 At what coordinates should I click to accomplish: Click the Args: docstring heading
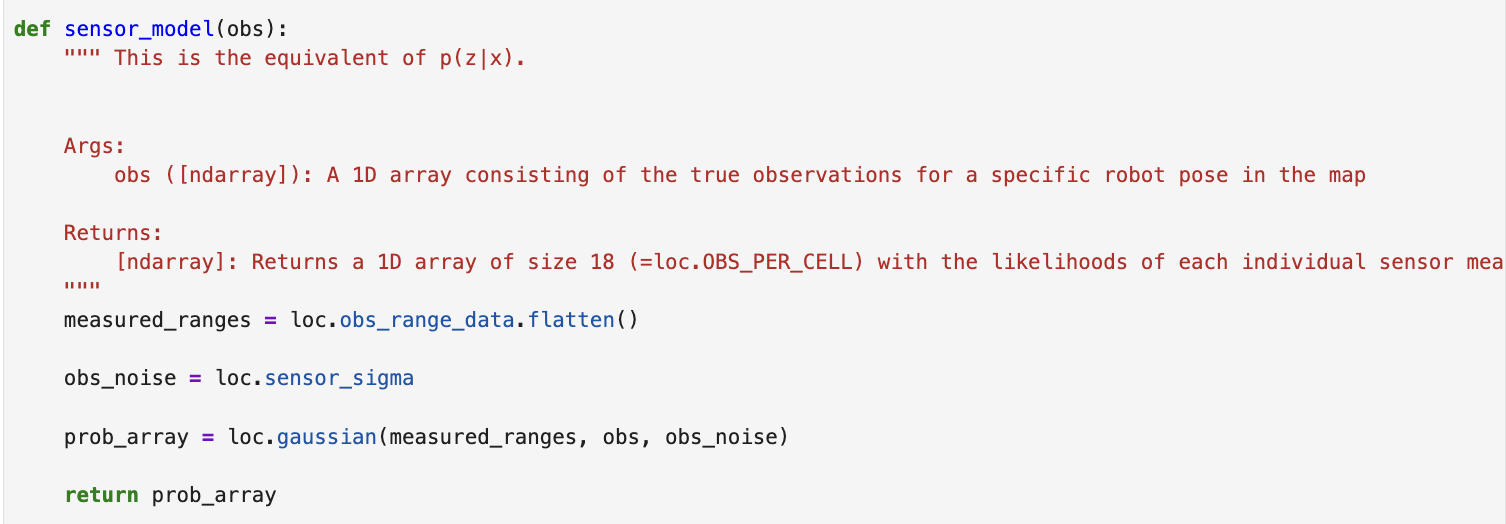point(95,146)
